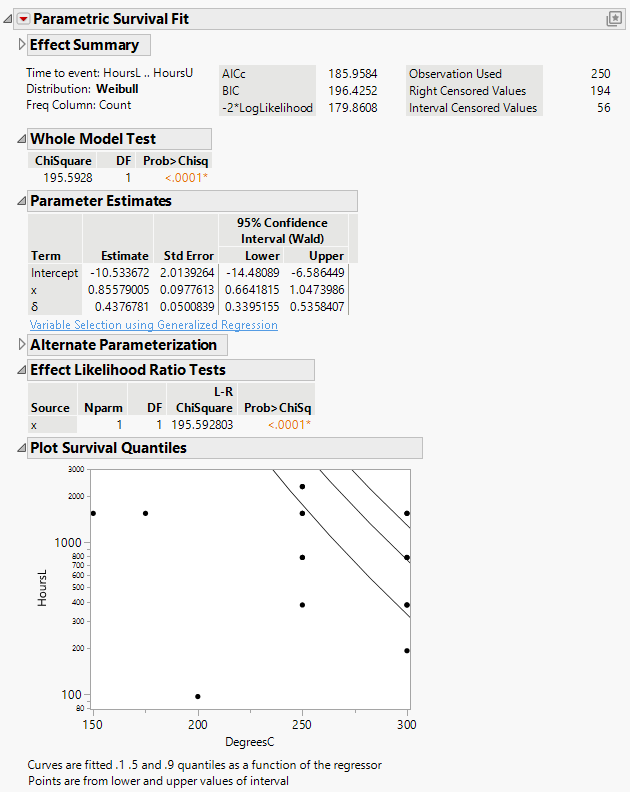The width and height of the screenshot is (630, 792).
Task: Click the L-R ChiSquare column header
Action: click(203, 402)
